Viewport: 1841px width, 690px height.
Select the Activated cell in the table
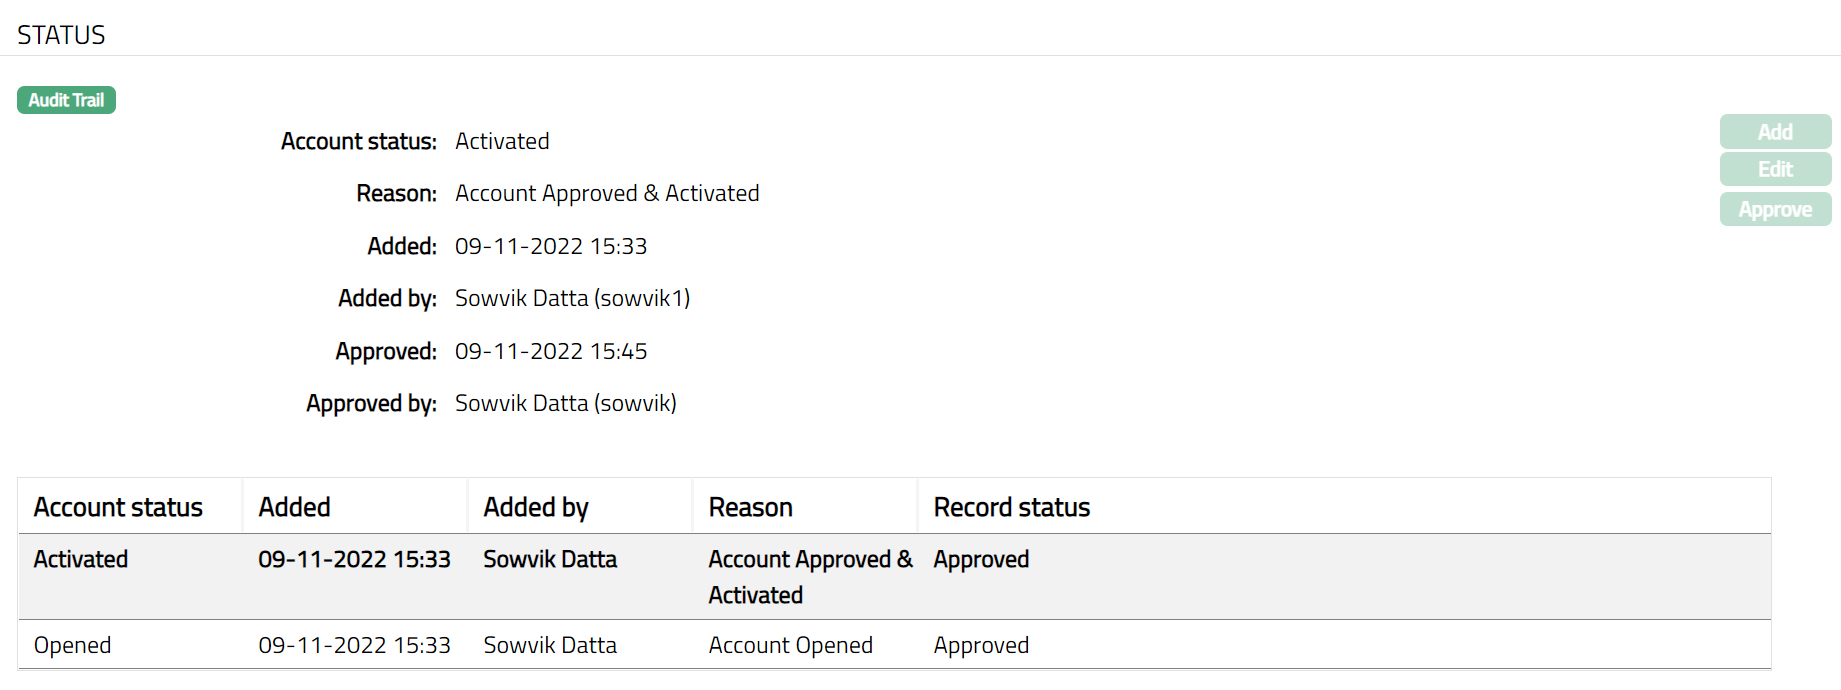81,560
